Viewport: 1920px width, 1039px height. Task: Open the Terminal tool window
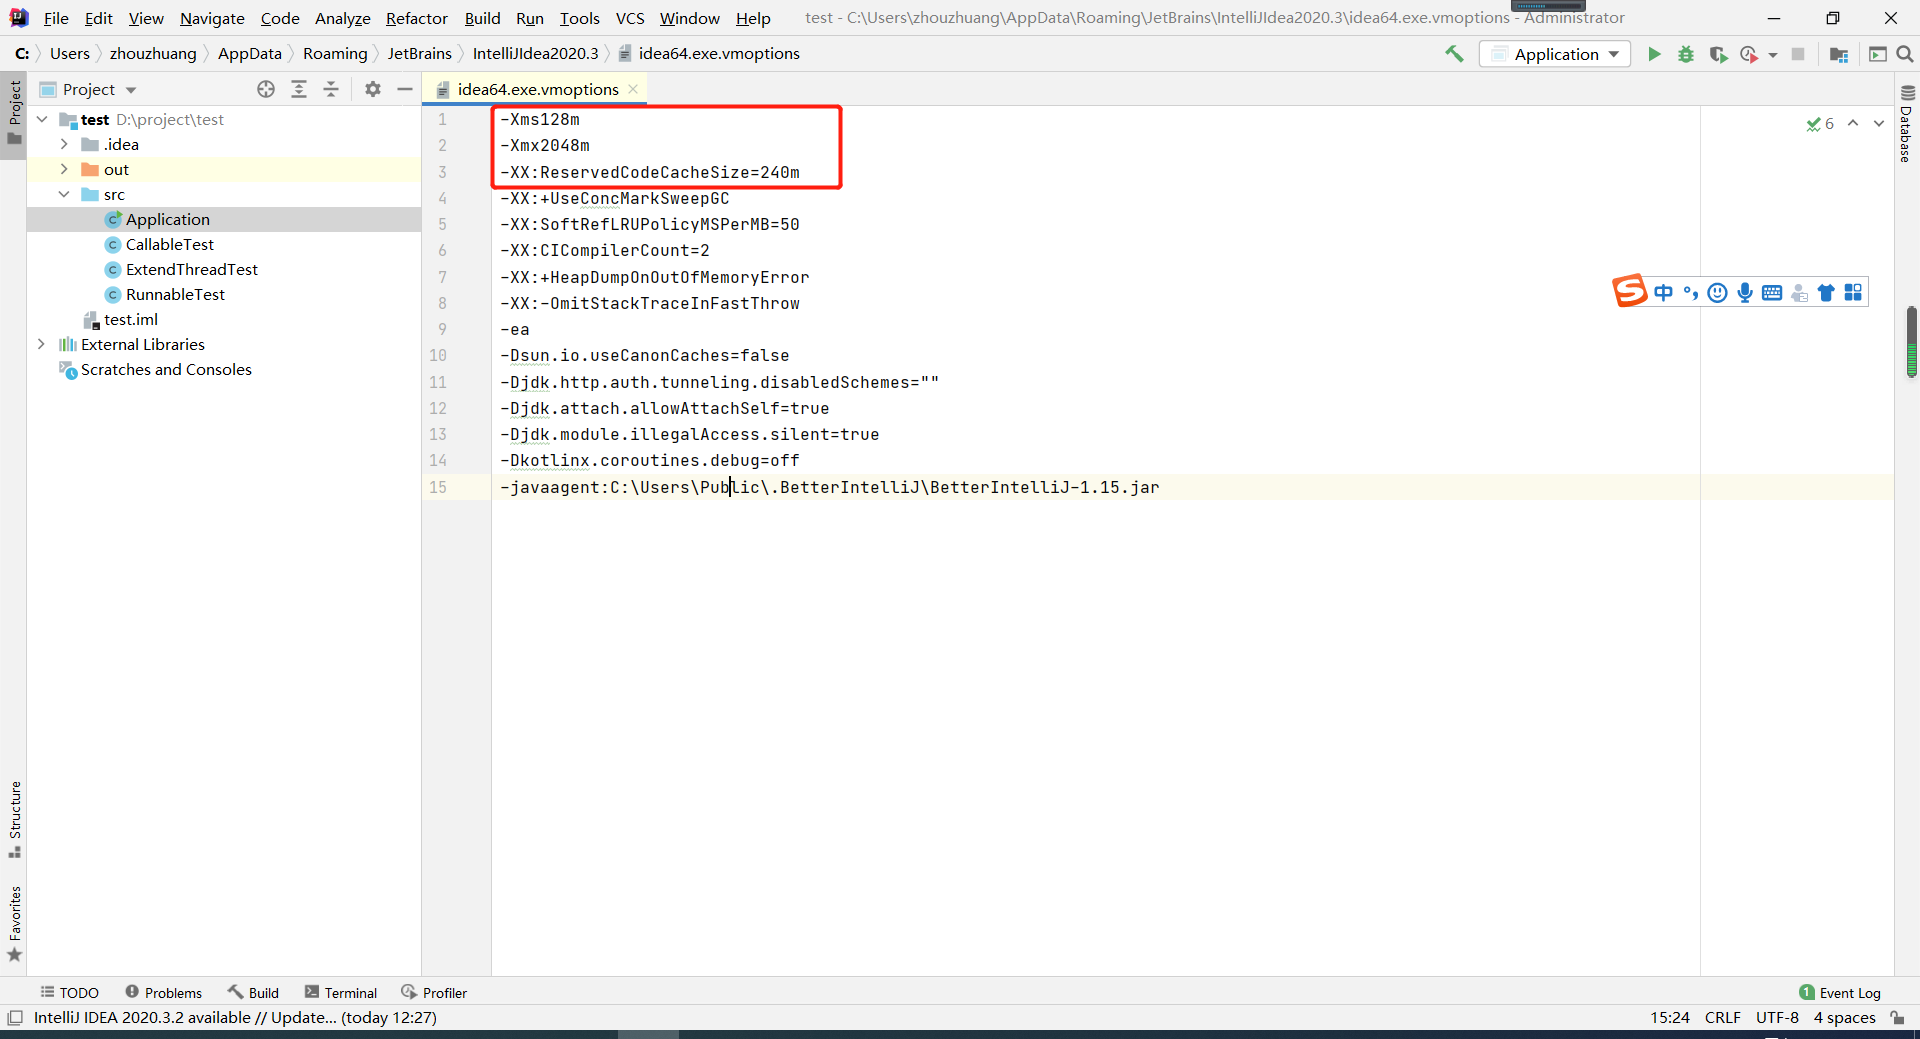(349, 992)
